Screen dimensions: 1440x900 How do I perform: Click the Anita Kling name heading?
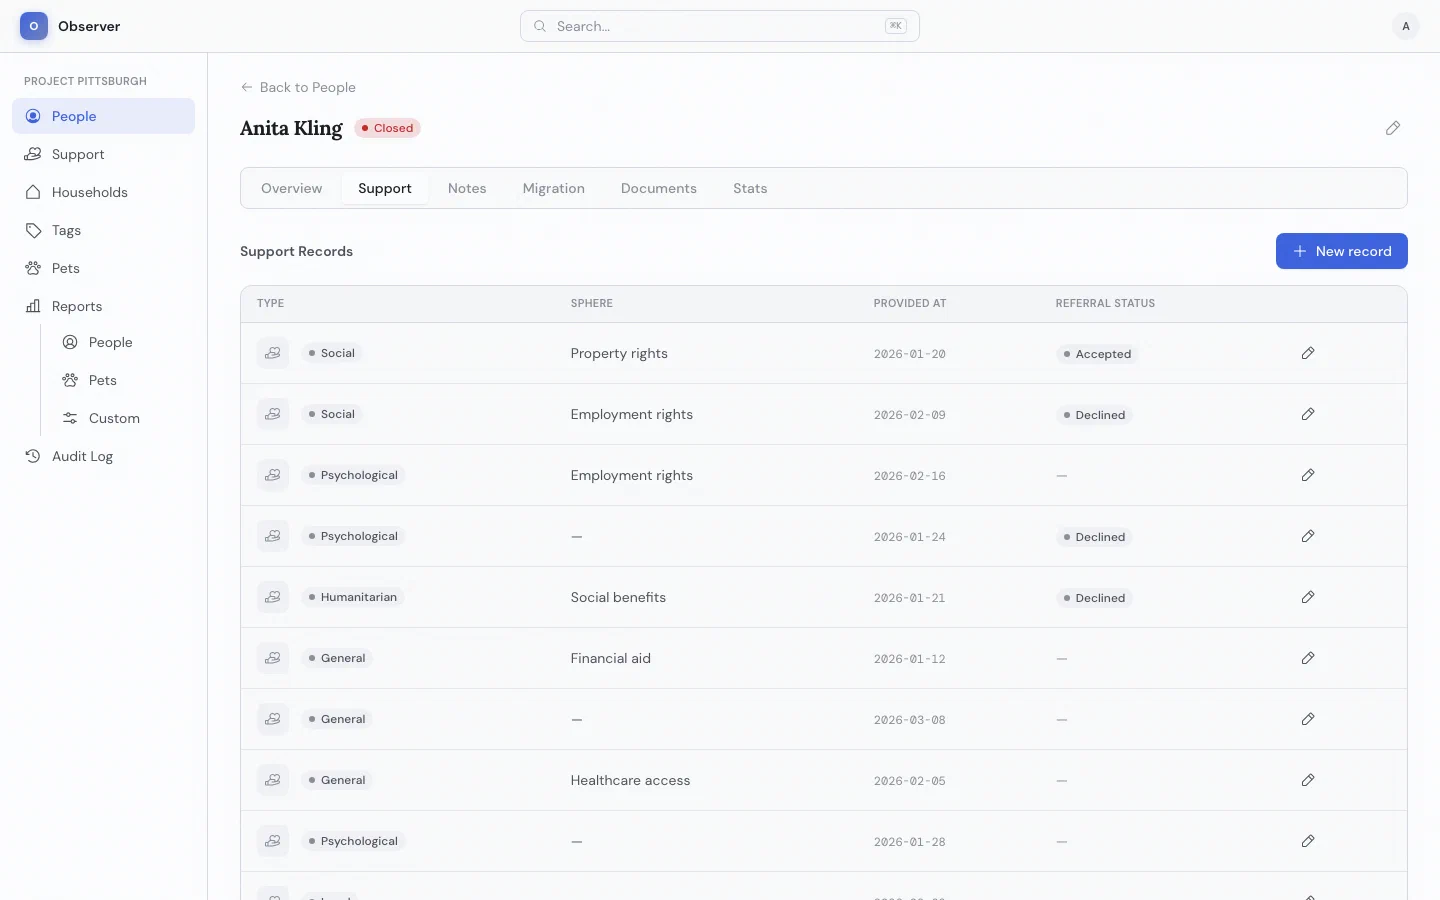[291, 128]
